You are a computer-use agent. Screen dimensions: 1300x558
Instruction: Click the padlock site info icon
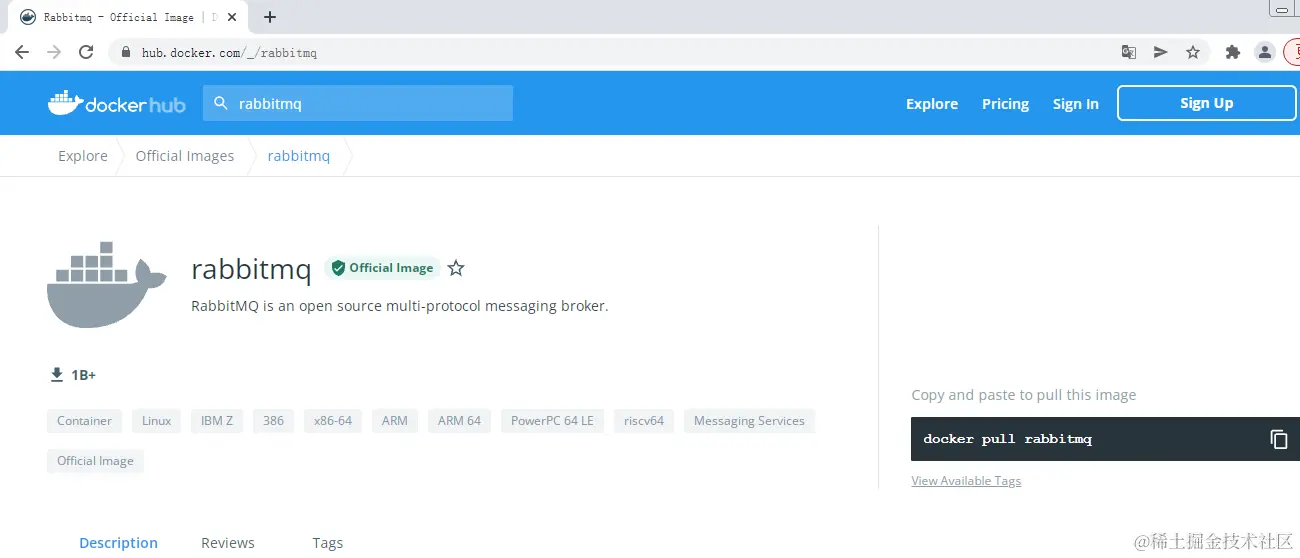tap(126, 52)
